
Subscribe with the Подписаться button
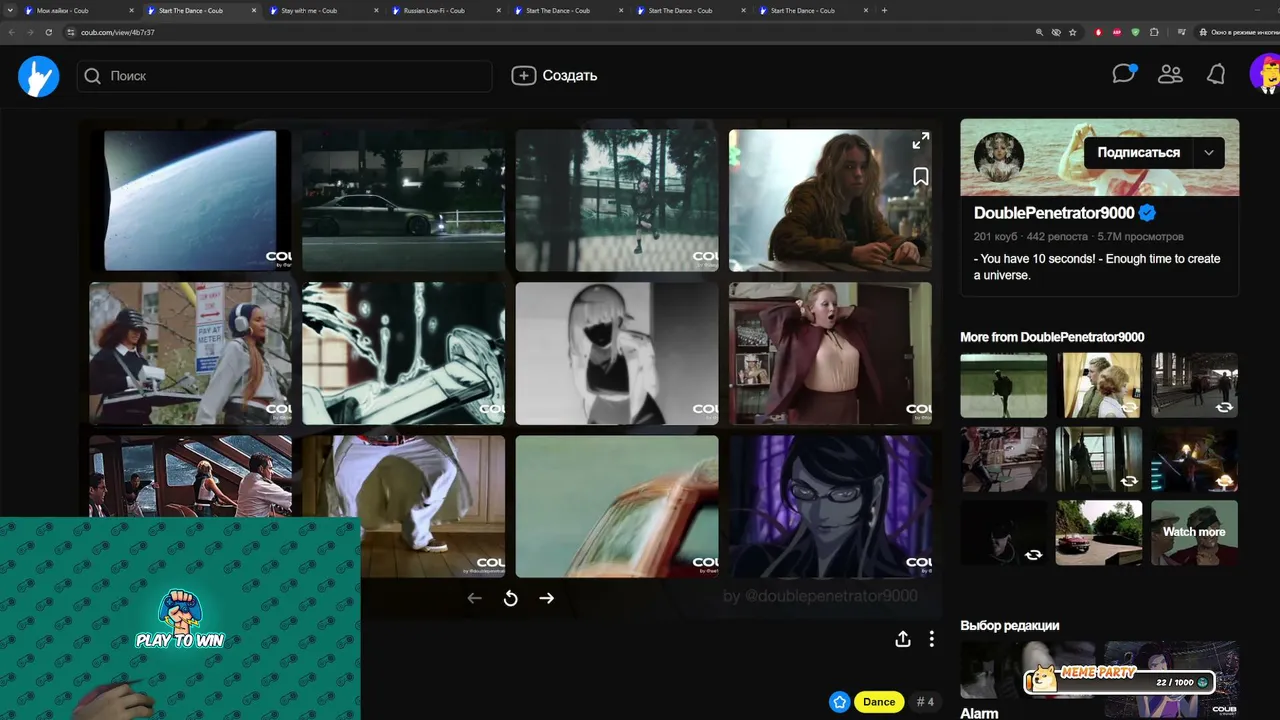tap(1138, 152)
